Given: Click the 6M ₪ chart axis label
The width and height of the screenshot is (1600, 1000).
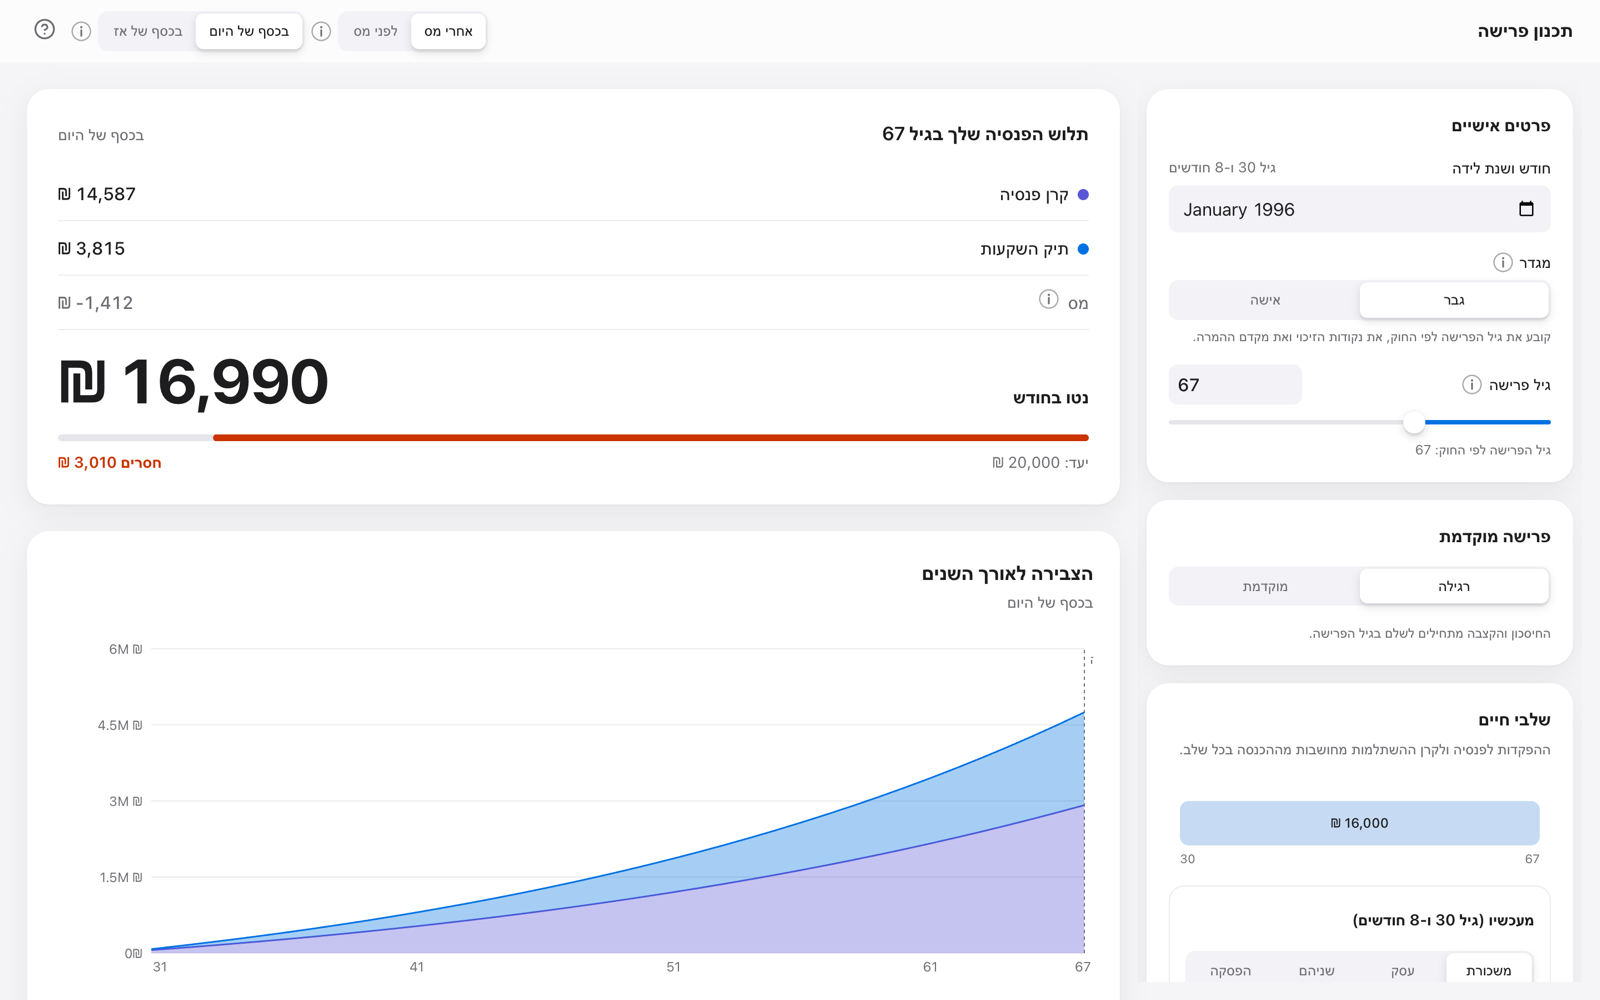Looking at the screenshot, I should click(x=125, y=649).
